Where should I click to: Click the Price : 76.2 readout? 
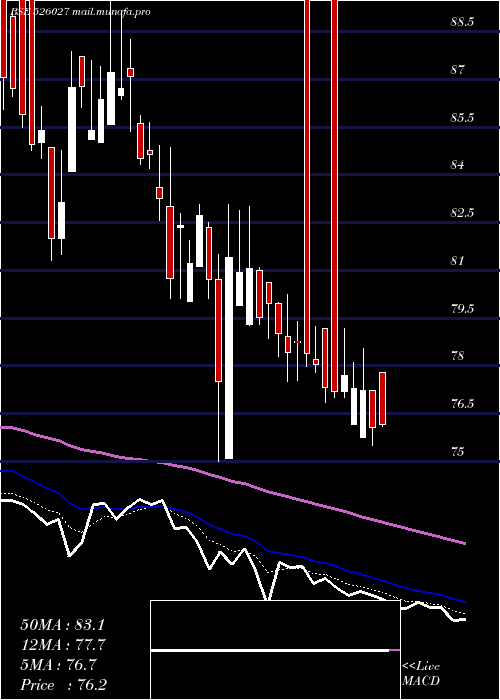63,685
